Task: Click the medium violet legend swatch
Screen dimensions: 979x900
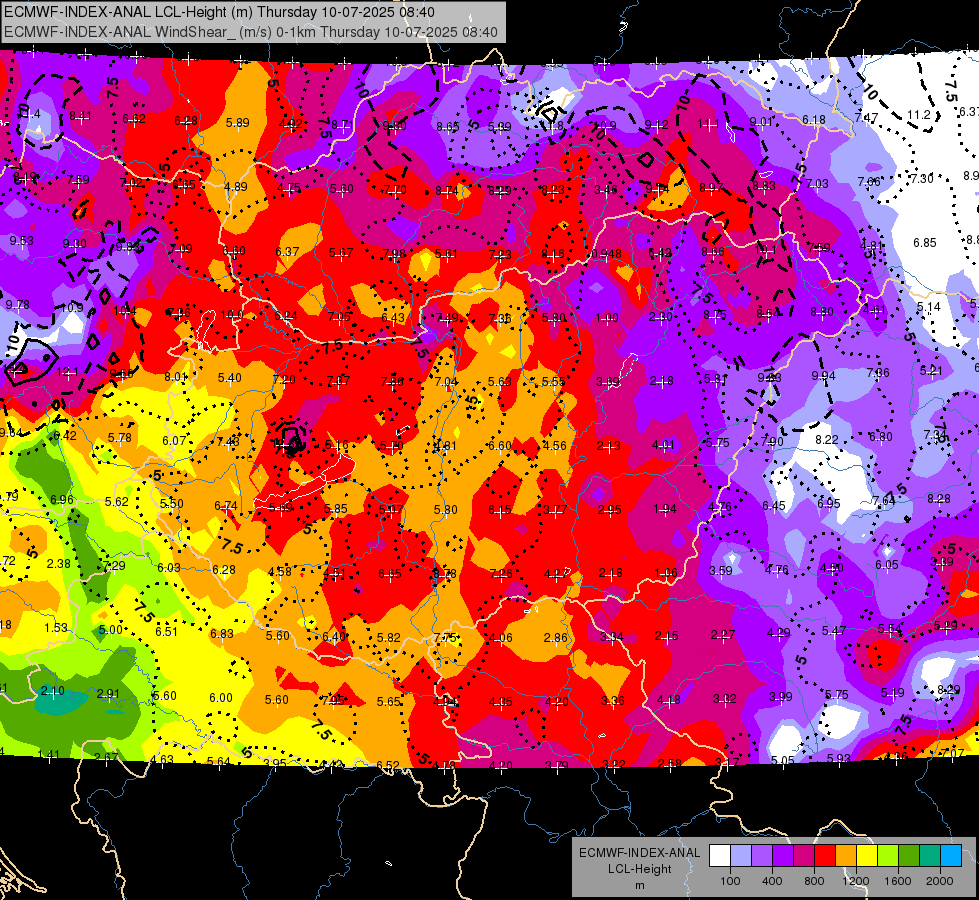Action: tap(762, 856)
